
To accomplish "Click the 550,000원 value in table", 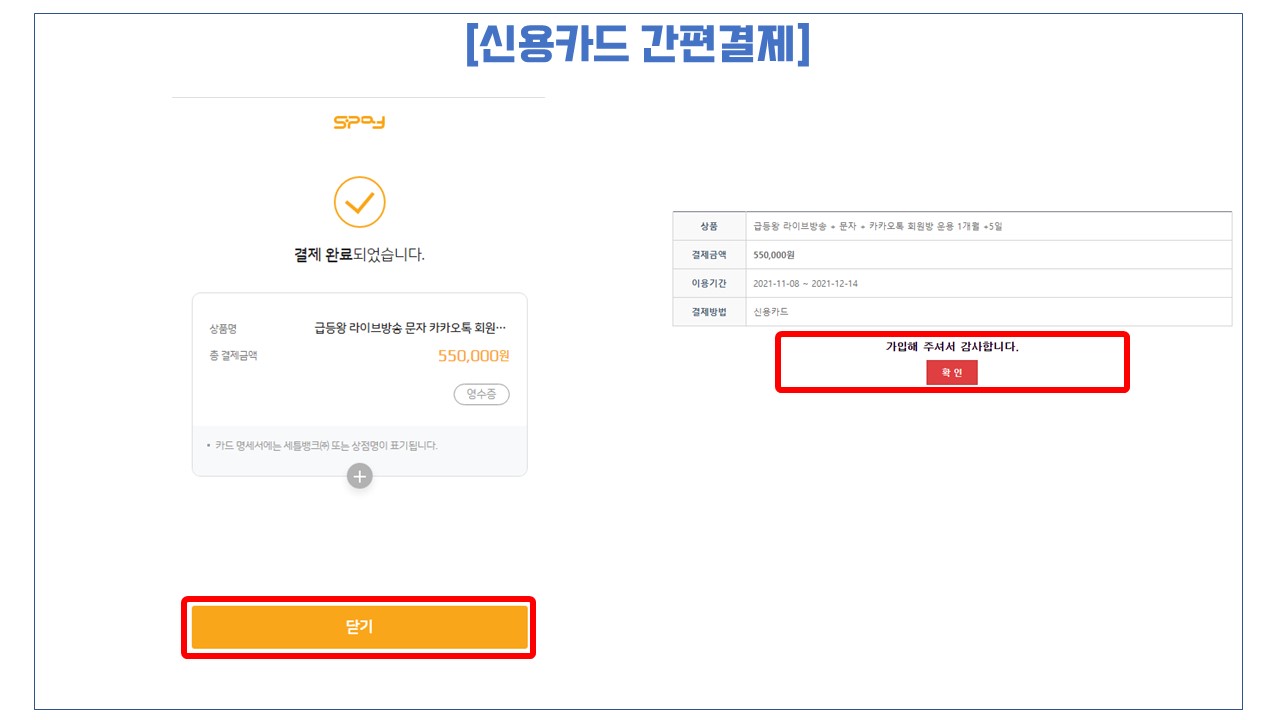I will pyautogui.click(x=773, y=255).
